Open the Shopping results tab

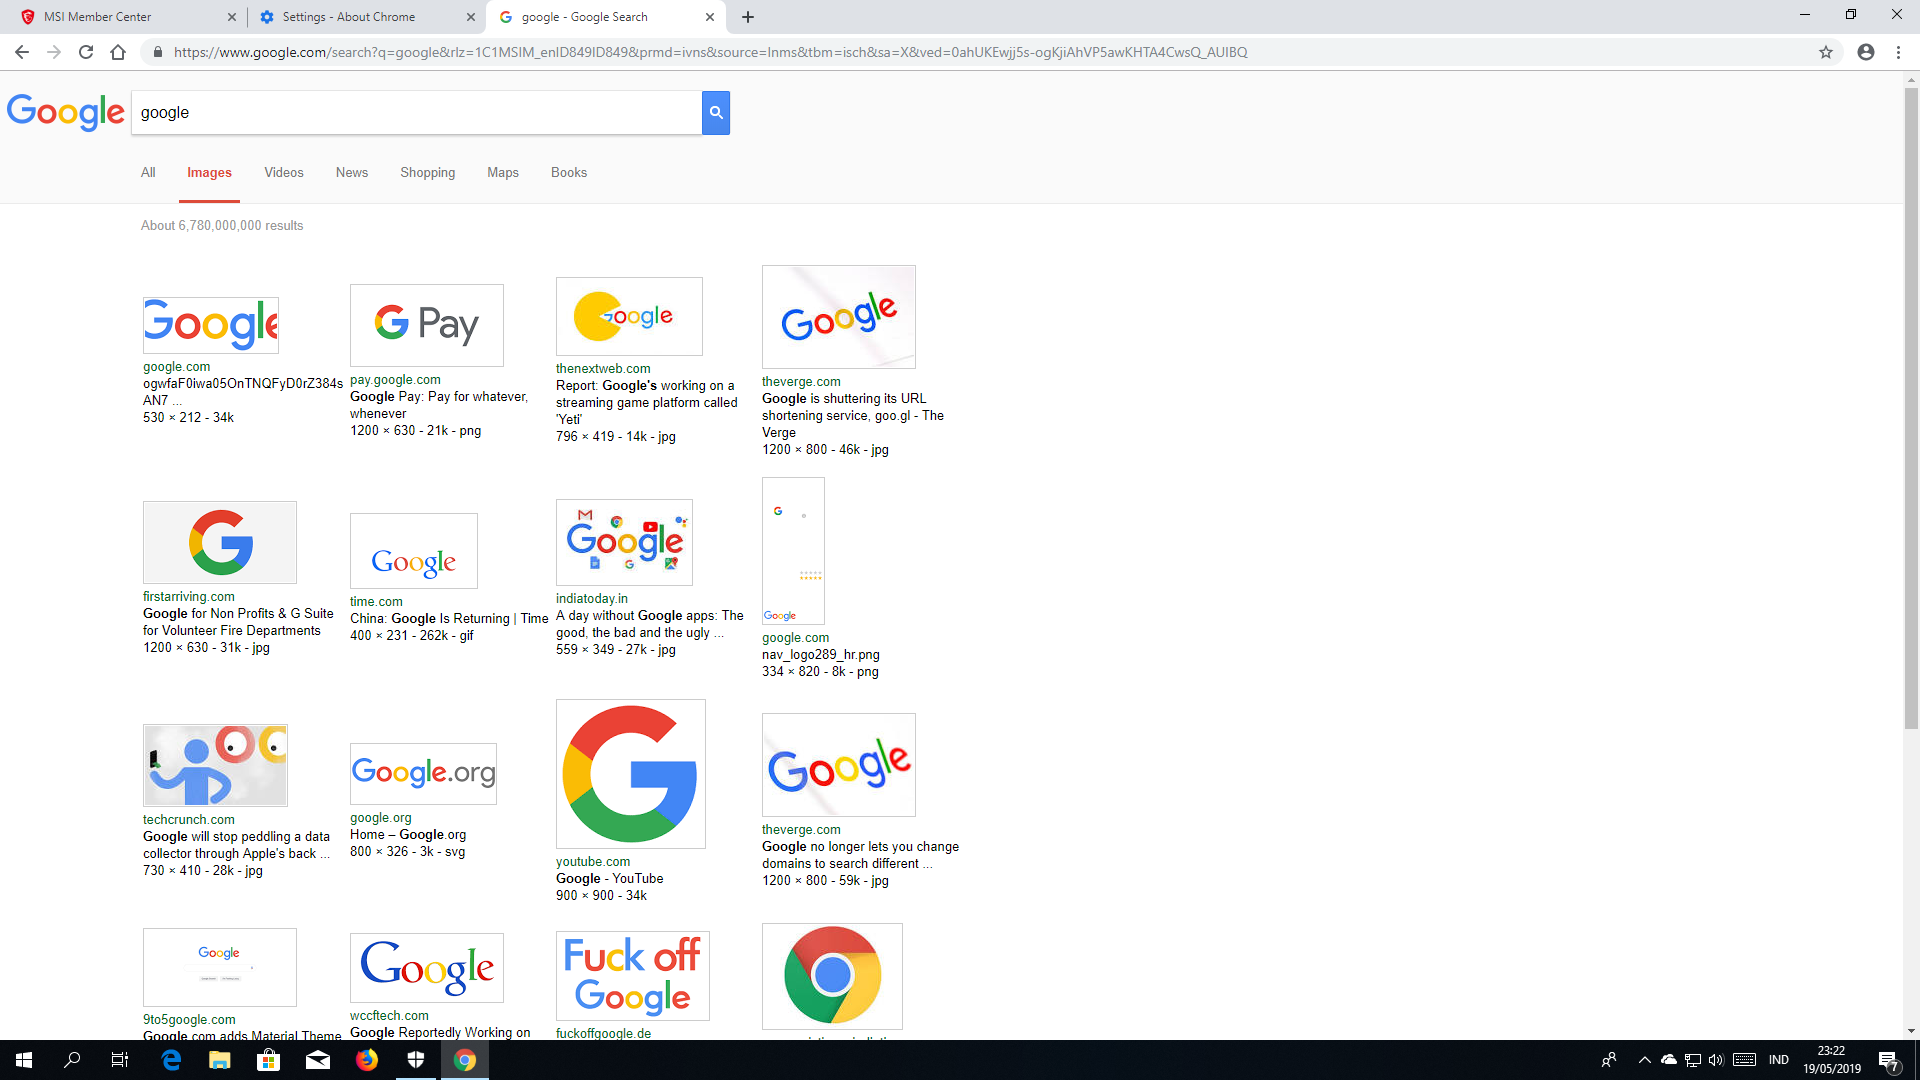[428, 172]
